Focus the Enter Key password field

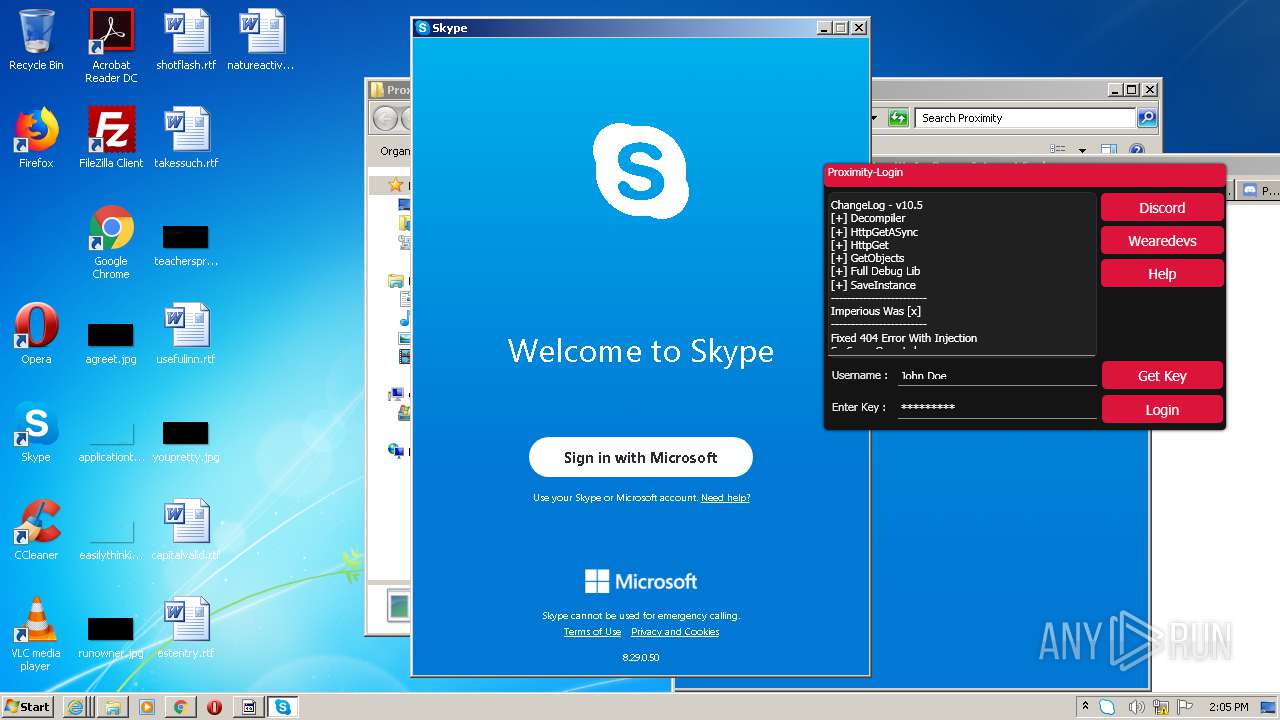996,408
